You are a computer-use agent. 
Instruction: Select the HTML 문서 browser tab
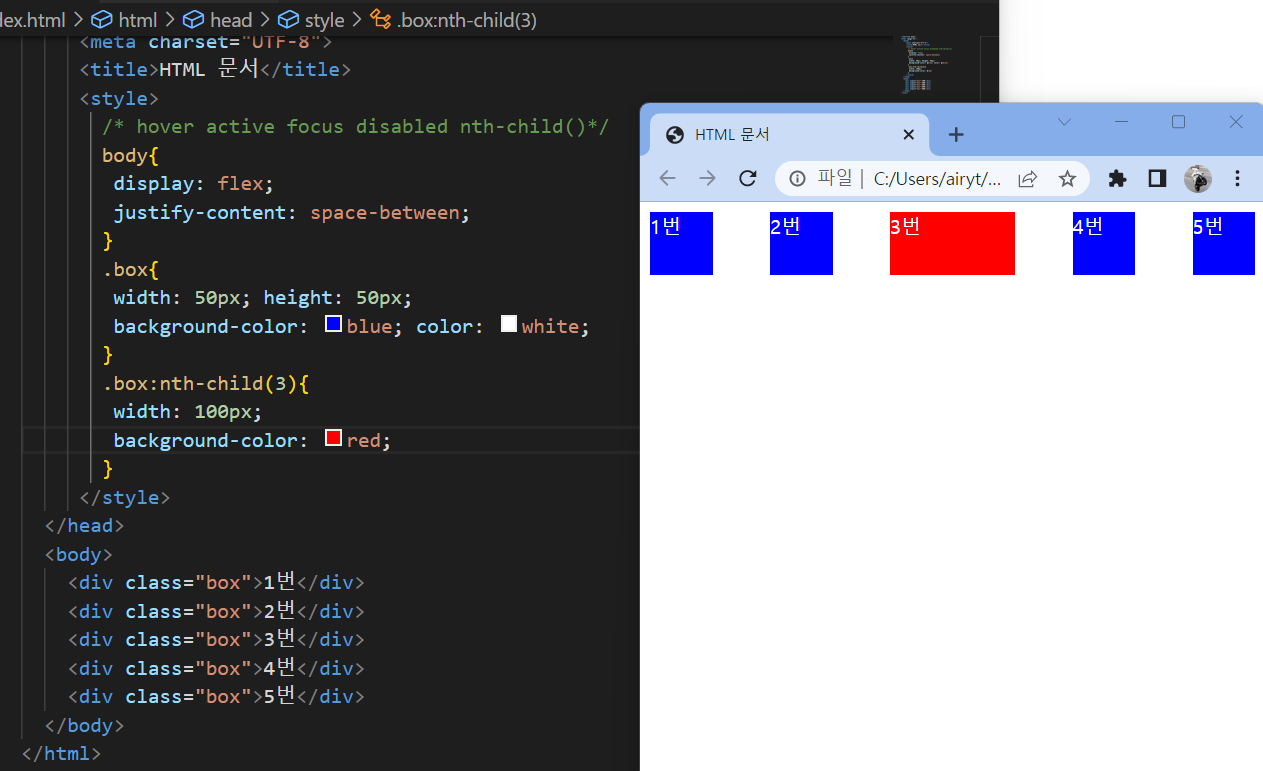(790, 135)
